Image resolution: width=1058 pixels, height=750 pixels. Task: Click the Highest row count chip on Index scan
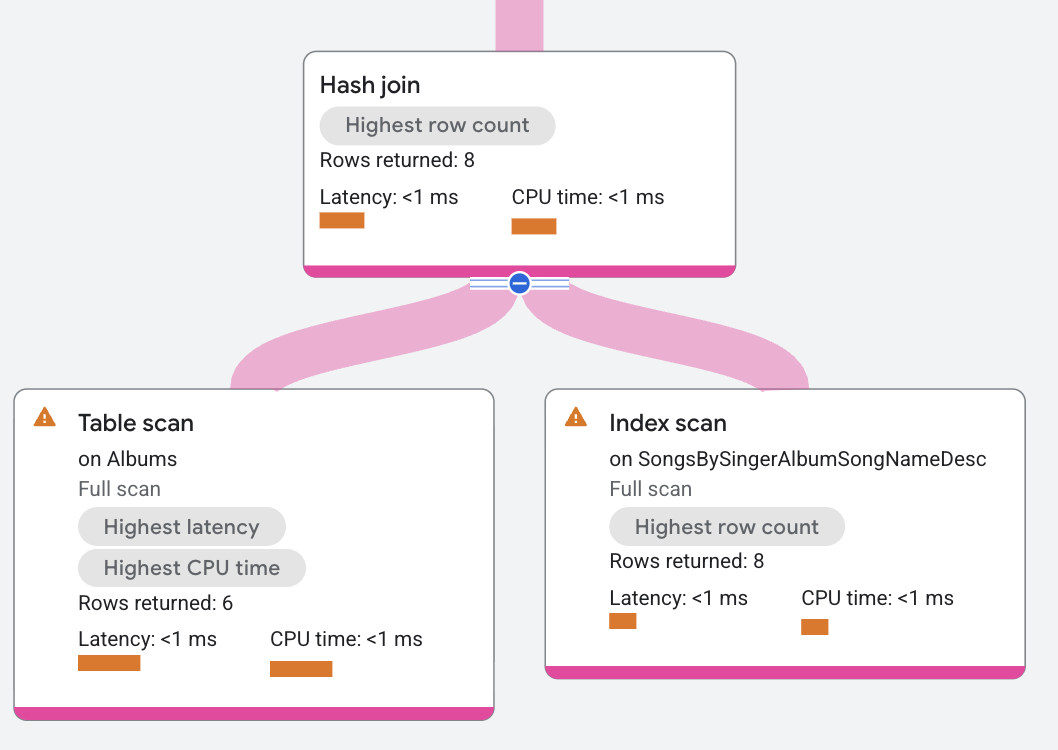pos(726,526)
